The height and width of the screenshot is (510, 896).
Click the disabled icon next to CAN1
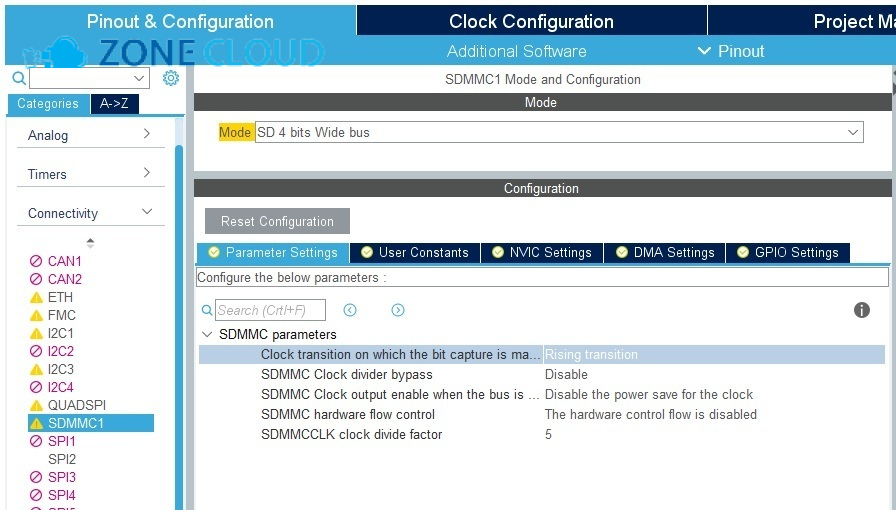(x=36, y=261)
